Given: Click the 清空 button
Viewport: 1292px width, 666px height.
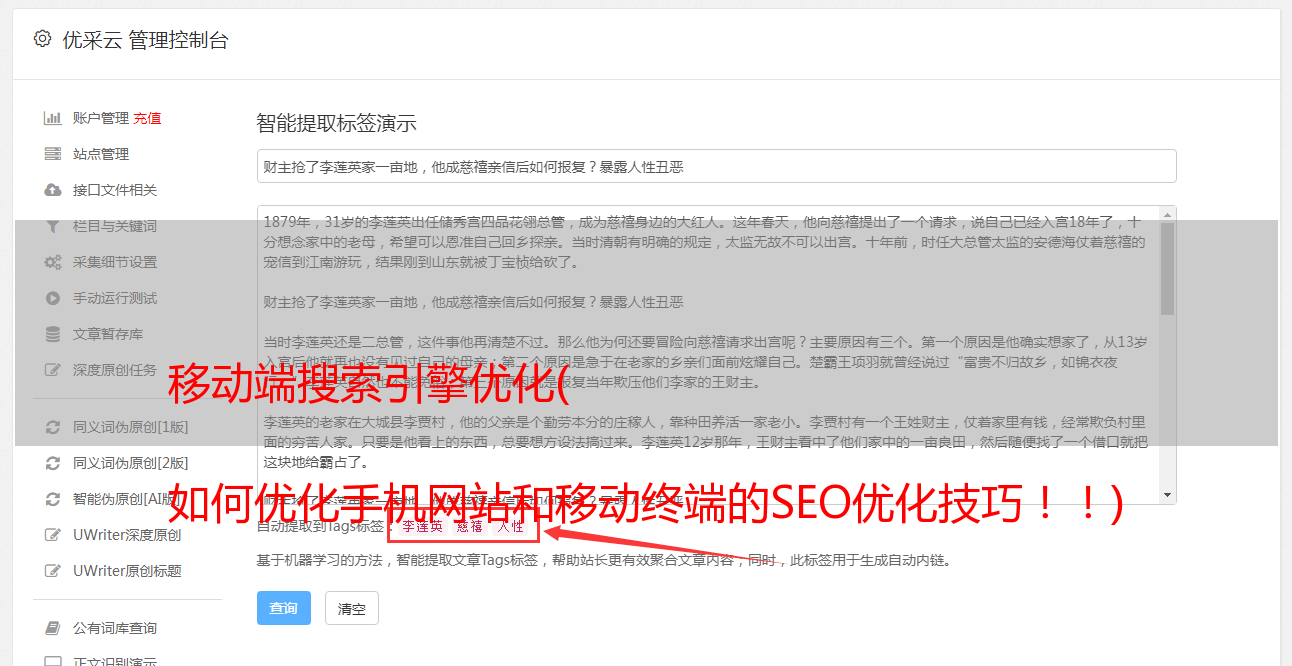Looking at the screenshot, I should [x=352, y=608].
